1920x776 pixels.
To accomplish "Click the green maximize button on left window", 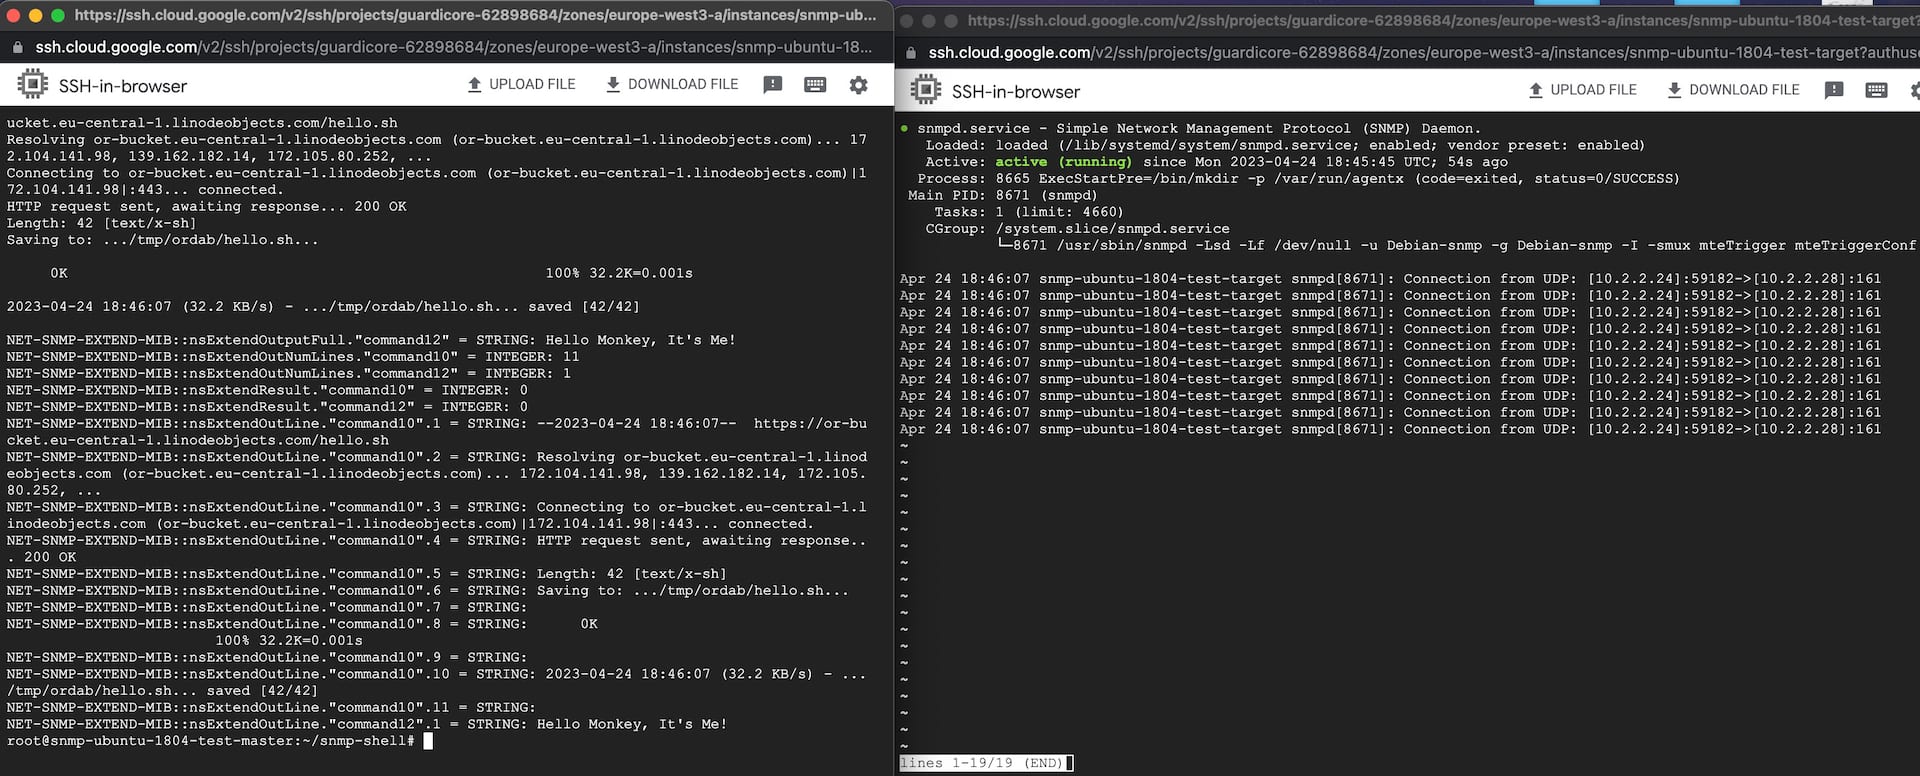I will click(x=58, y=15).
